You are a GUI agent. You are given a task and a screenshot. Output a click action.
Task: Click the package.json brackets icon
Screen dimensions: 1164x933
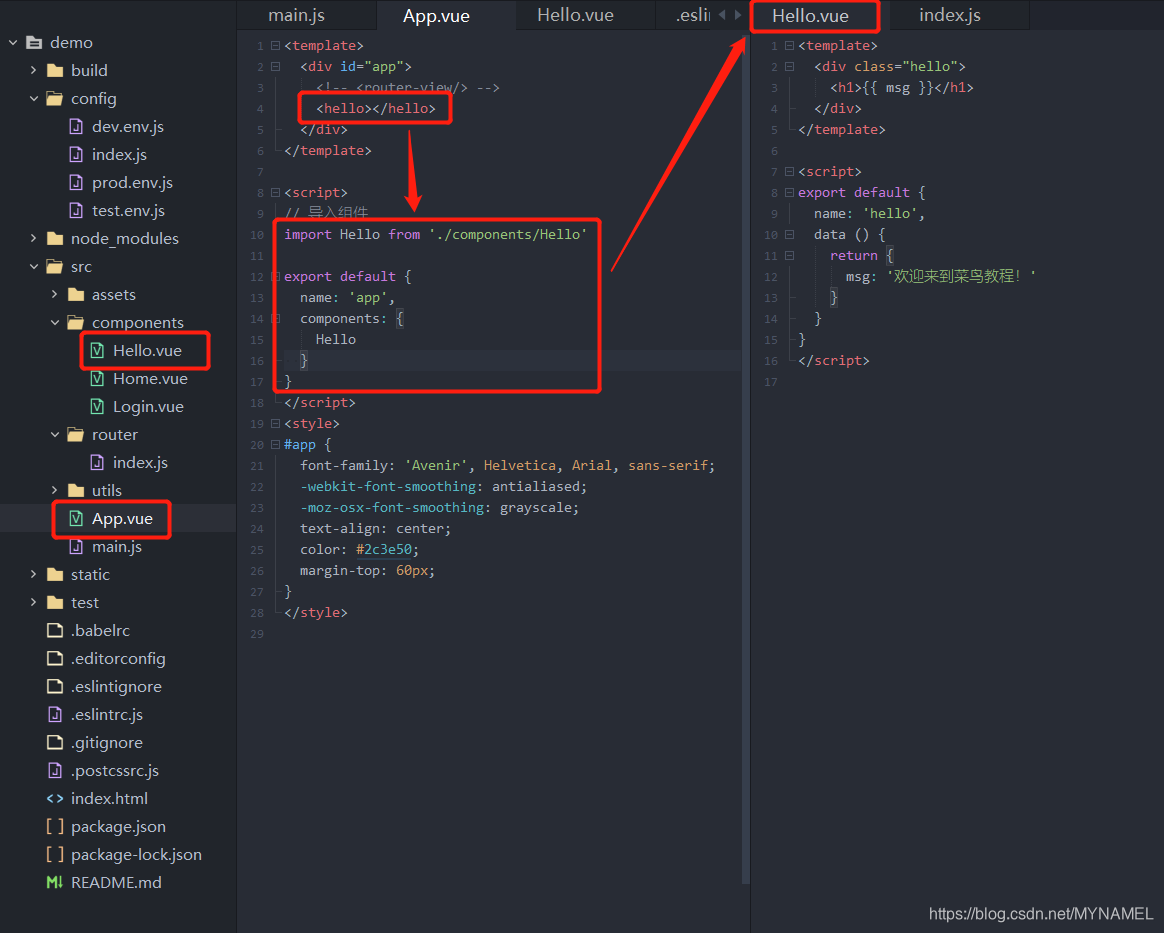click(x=55, y=826)
